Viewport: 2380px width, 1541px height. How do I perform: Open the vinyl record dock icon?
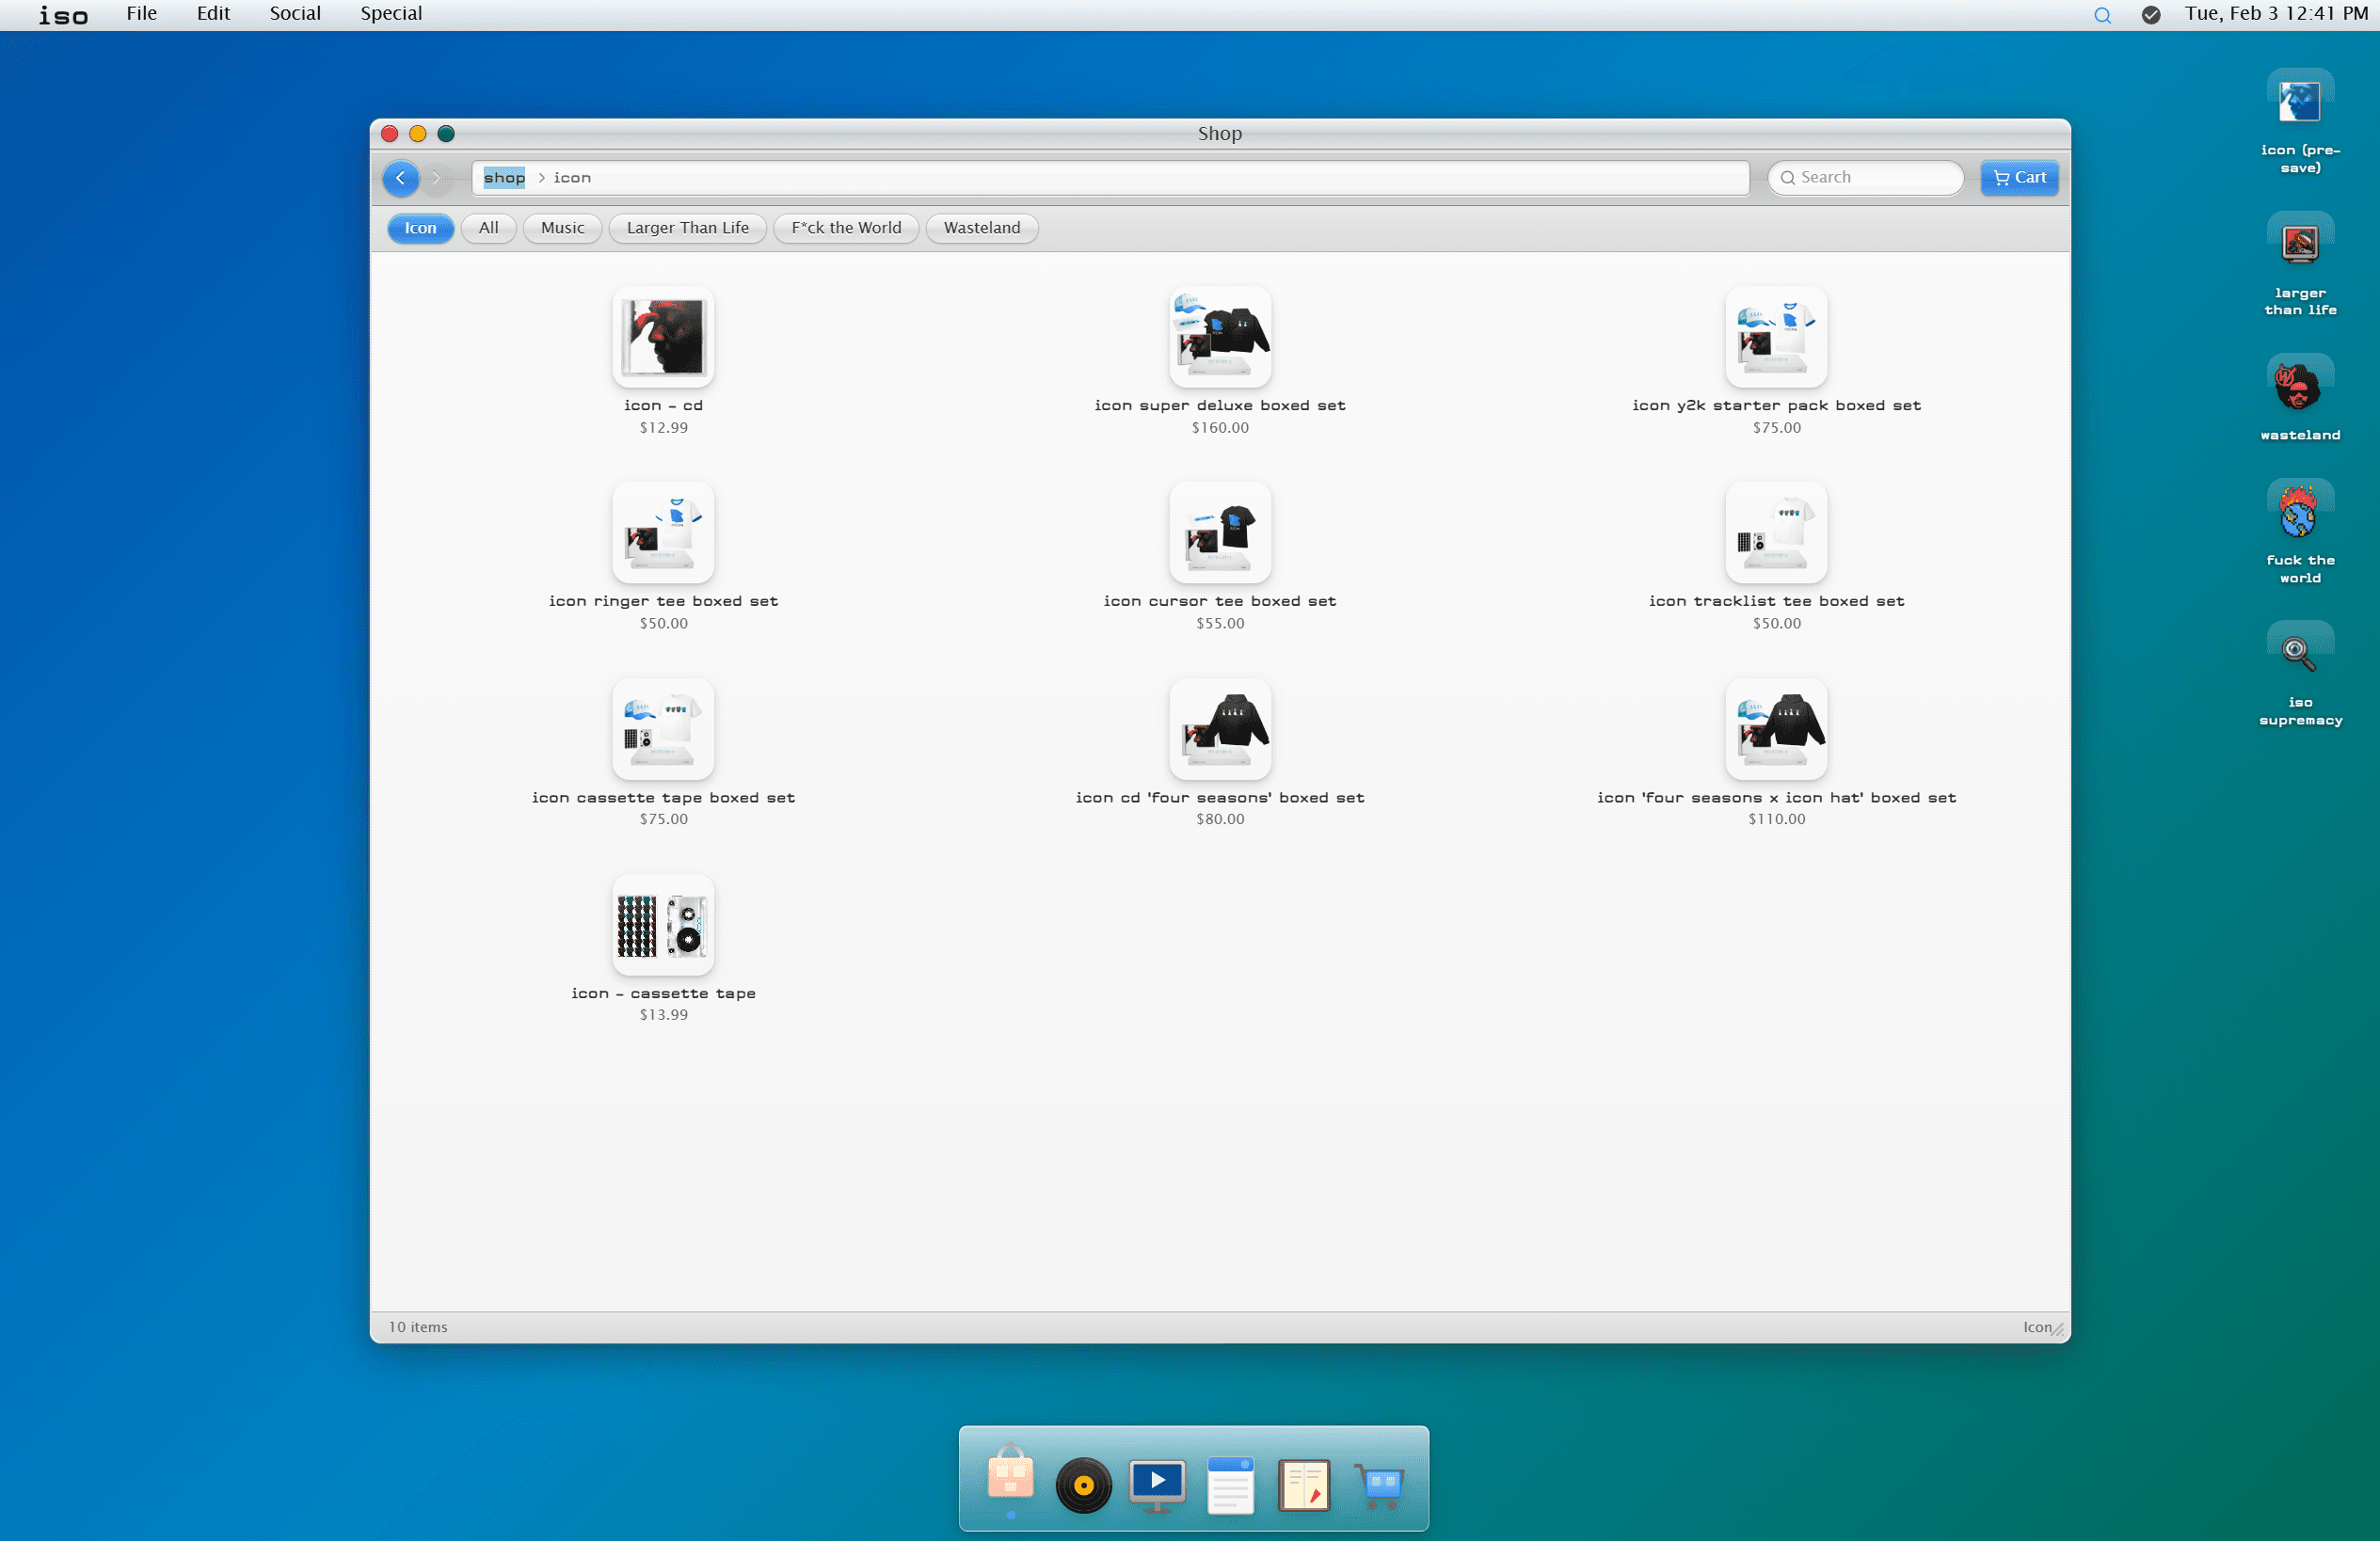[x=1083, y=1484]
